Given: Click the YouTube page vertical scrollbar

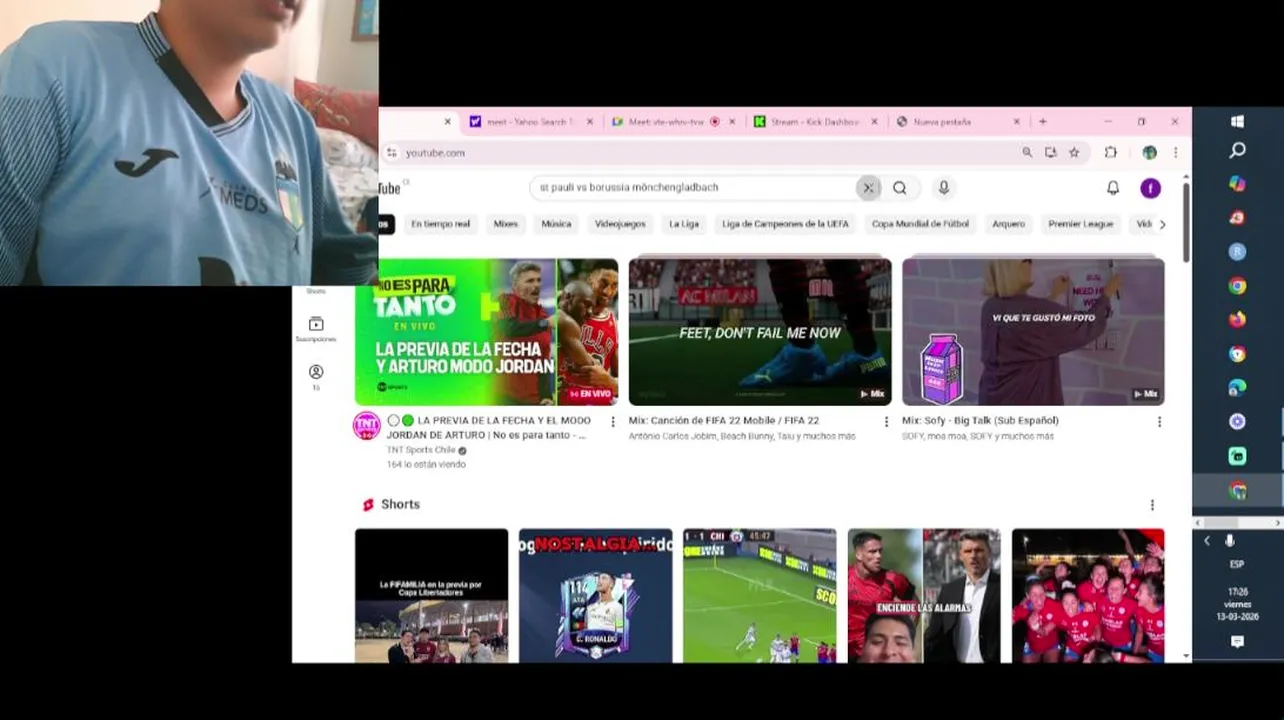Looking at the screenshot, I should (1186, 224).
